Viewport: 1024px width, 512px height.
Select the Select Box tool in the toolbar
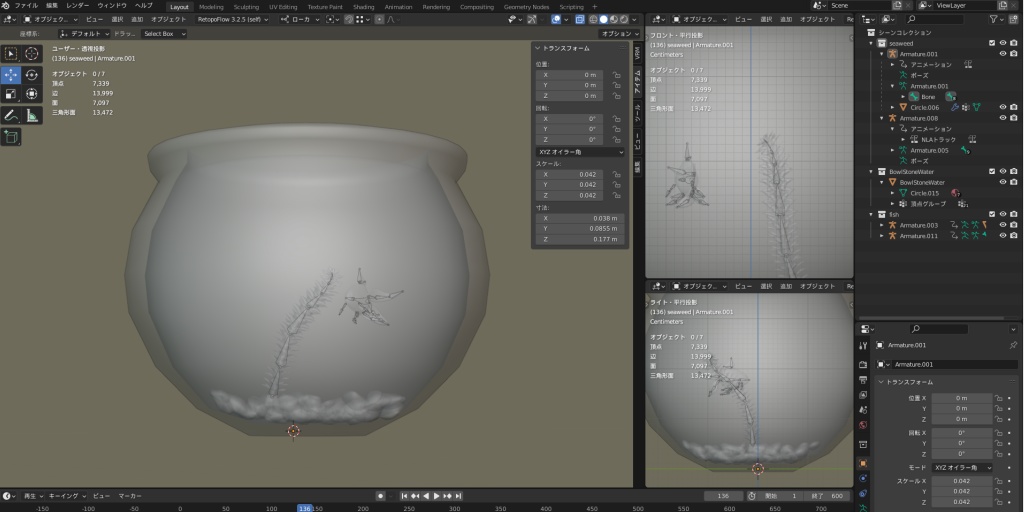(x=11, y=54)
